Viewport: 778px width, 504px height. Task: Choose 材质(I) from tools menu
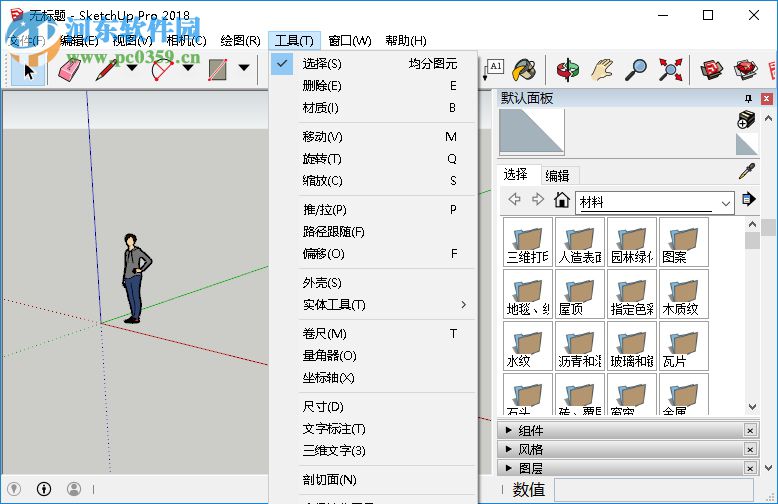click(373, 108)
